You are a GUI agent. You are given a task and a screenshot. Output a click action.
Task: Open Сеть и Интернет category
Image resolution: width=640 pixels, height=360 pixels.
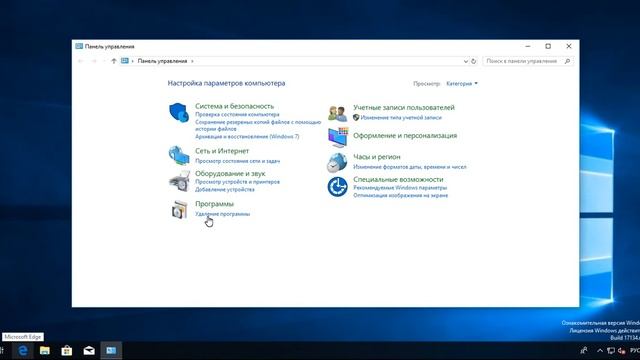222,151
